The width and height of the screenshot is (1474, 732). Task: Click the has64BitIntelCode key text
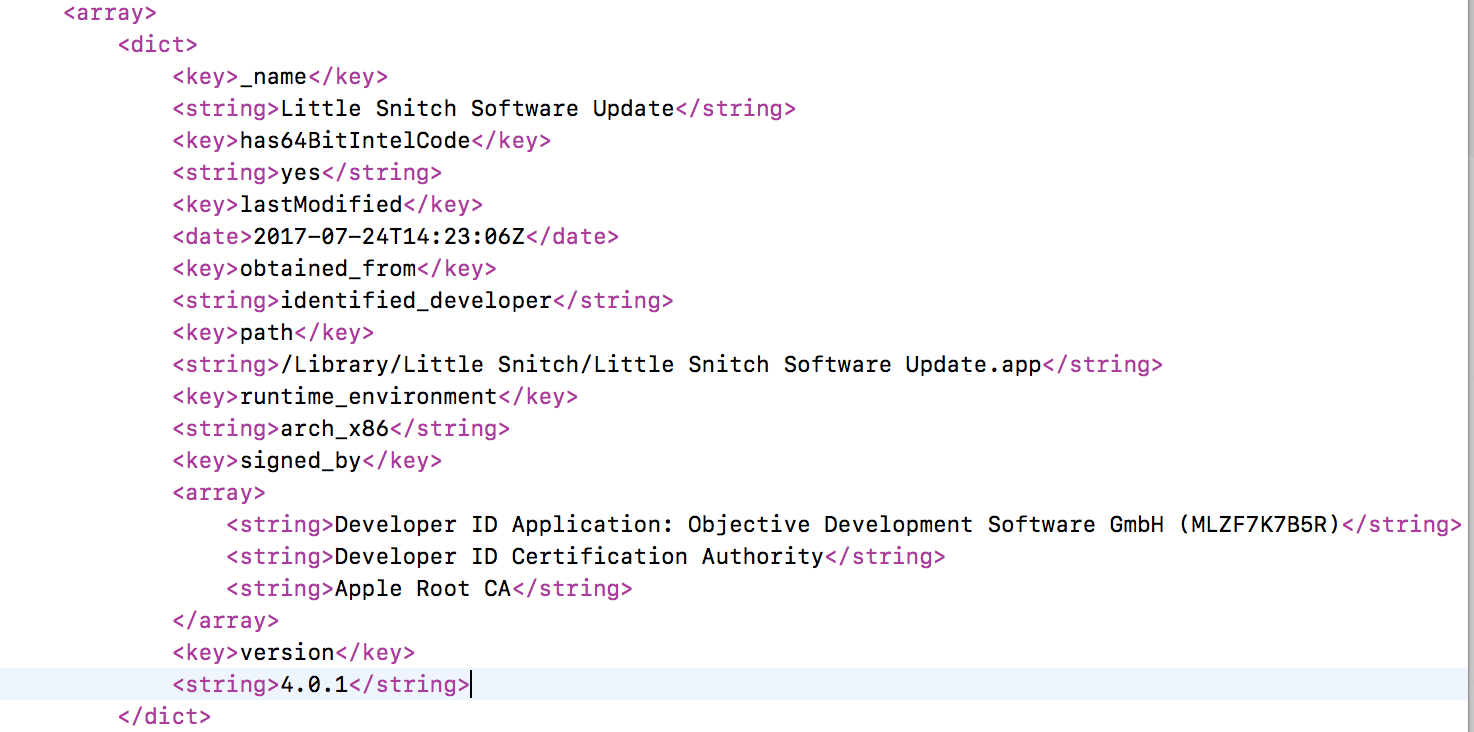355,141
